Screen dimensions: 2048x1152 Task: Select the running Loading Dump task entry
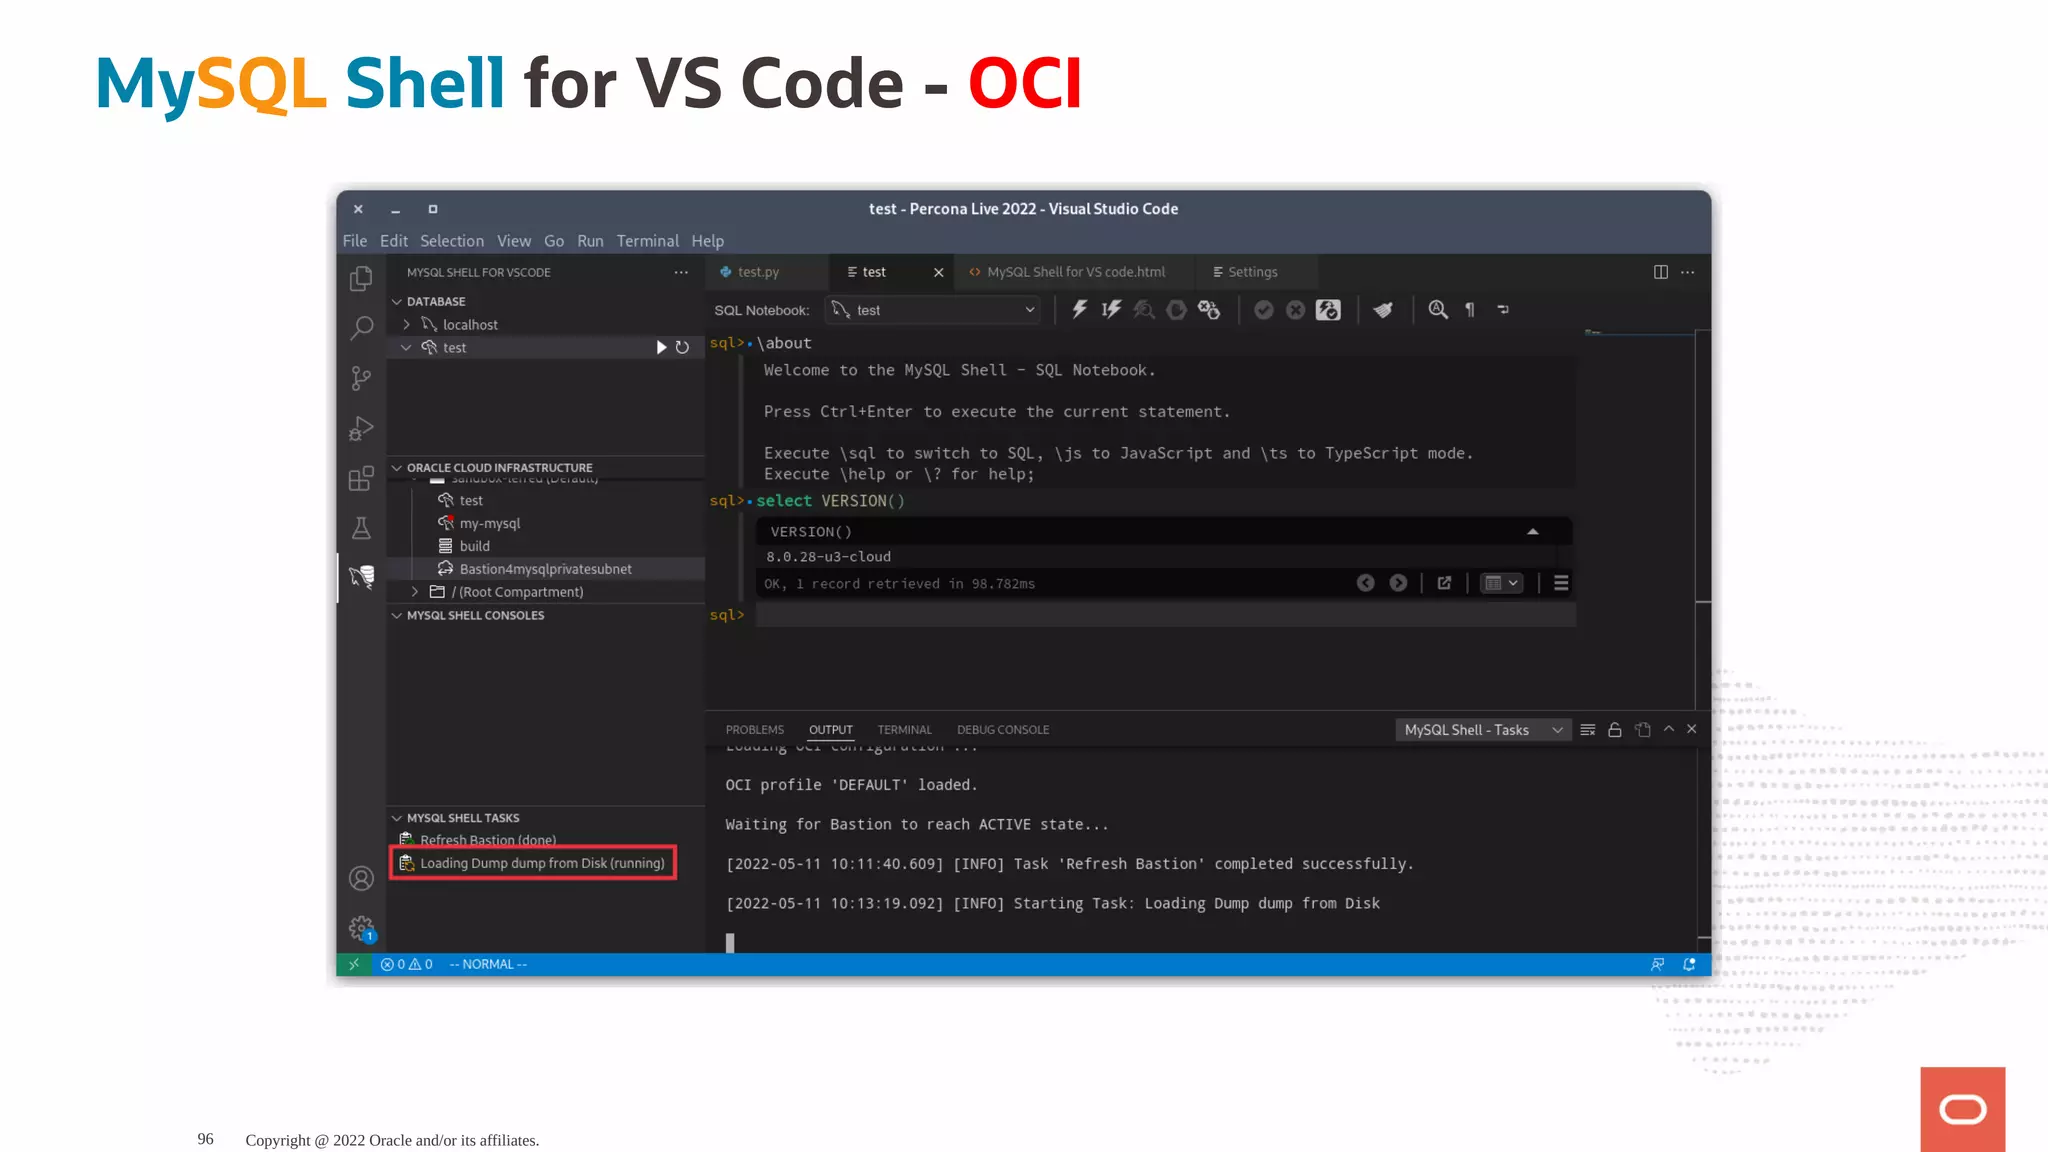coord(541,863)
